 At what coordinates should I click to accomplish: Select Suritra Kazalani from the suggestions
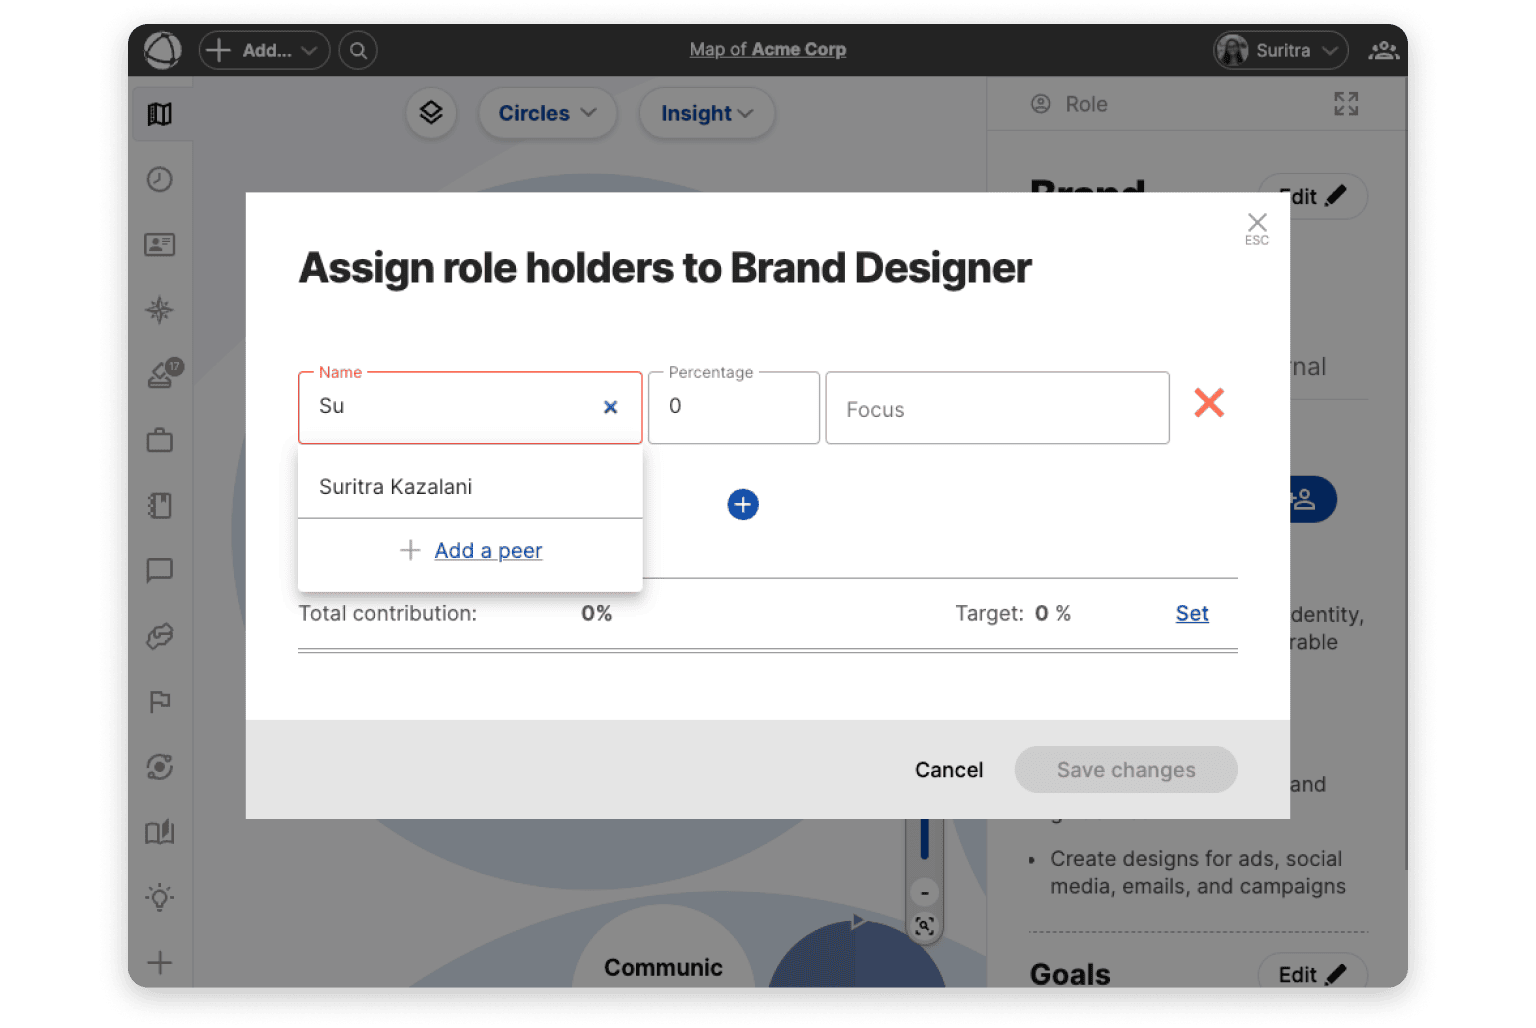pos(470,487)
